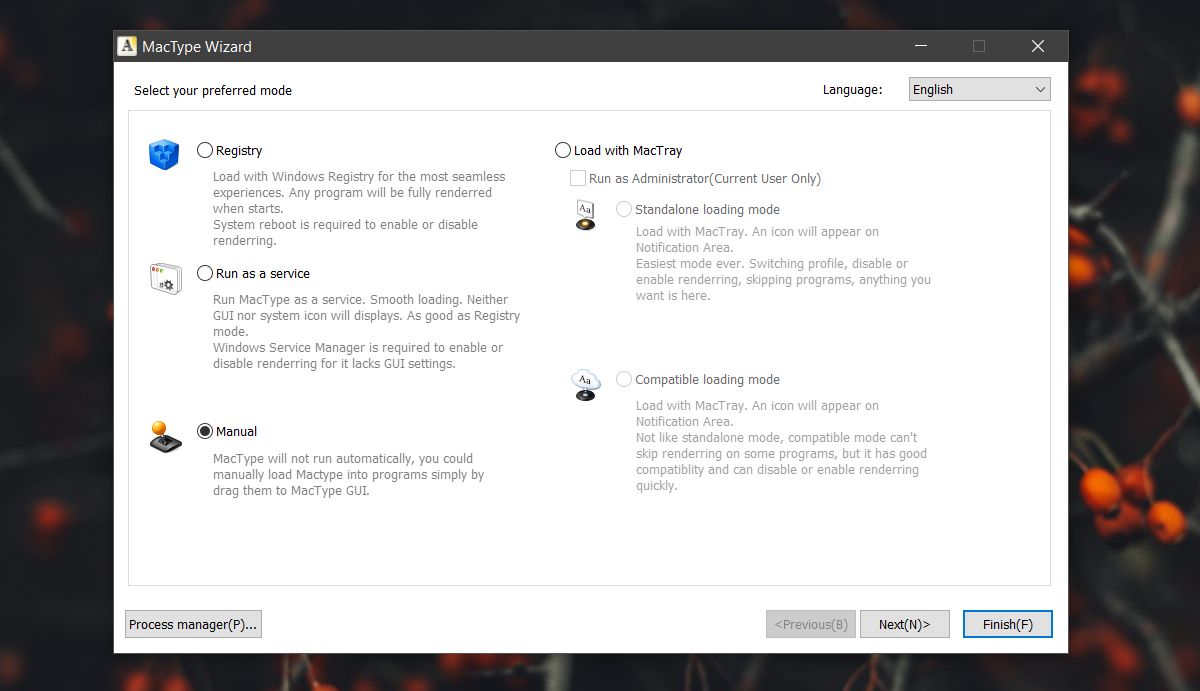Select the Manual mode radio button
Image resolution: width=1200 pixels, height=691 pixels.
(x=205, y=431)
